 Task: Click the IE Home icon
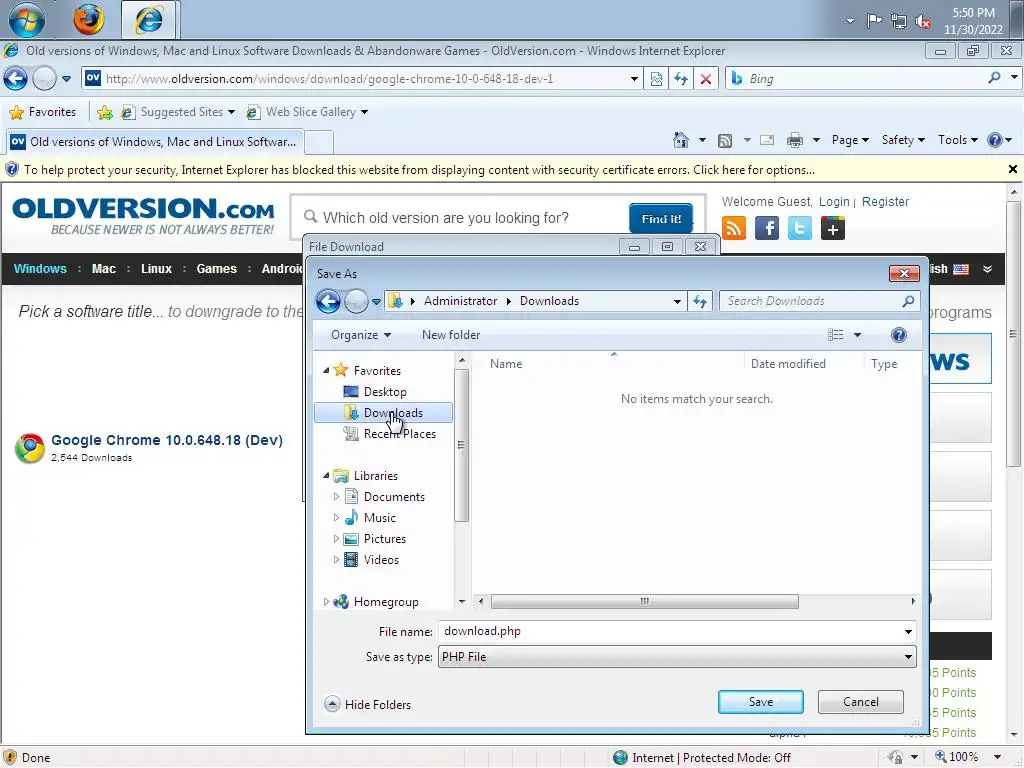[680, 140]
